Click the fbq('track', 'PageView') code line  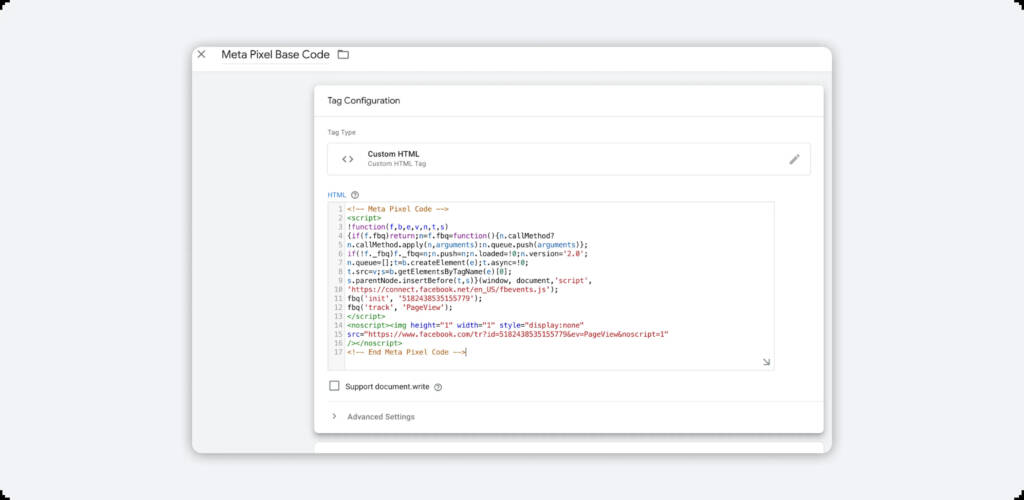click(x=400, y=307)
